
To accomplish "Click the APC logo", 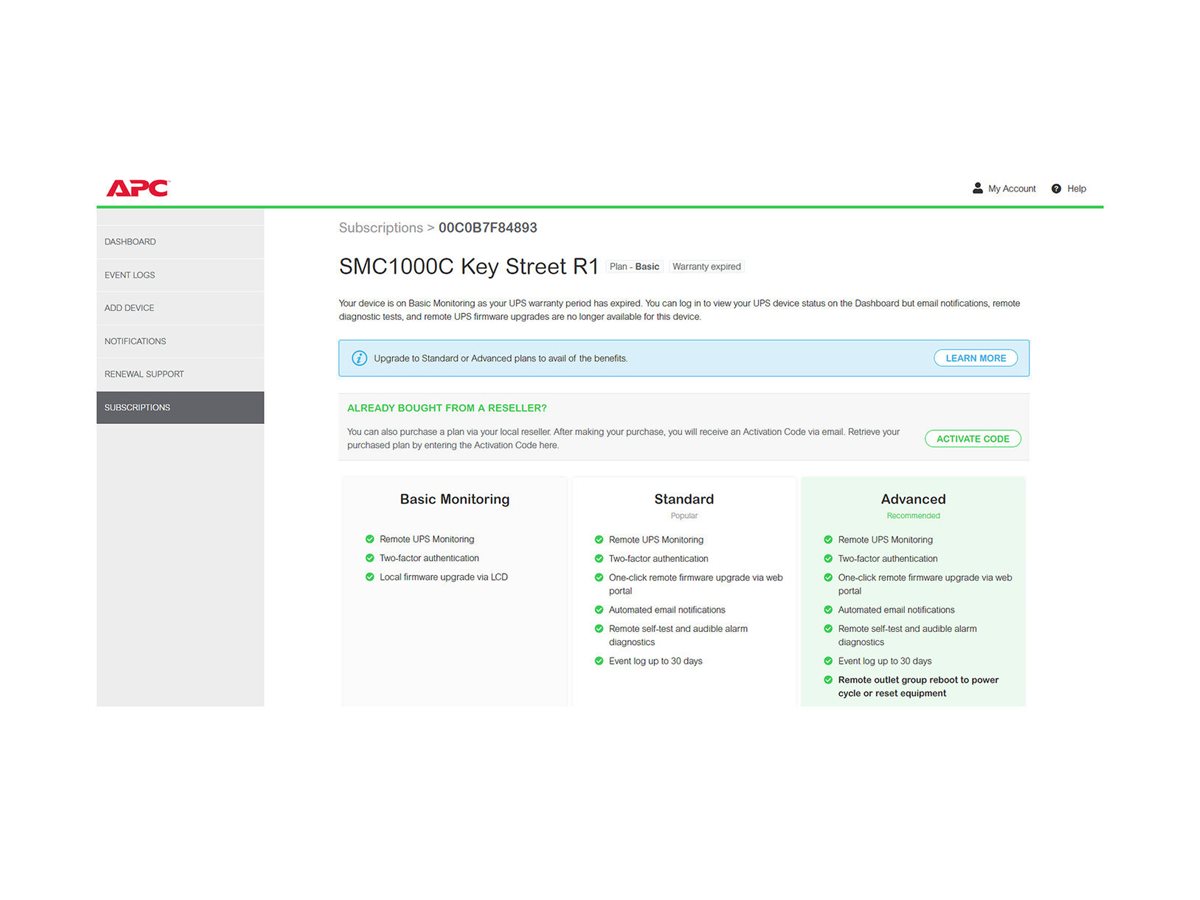I will (x=138, y=188).
